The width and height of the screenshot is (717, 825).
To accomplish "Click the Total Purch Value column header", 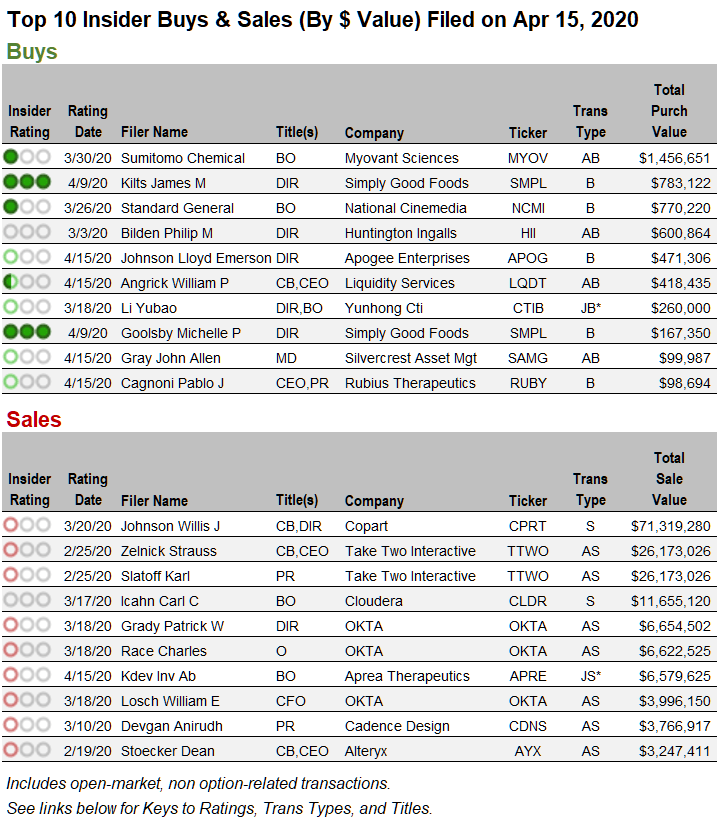I will [x=669, y=110].
